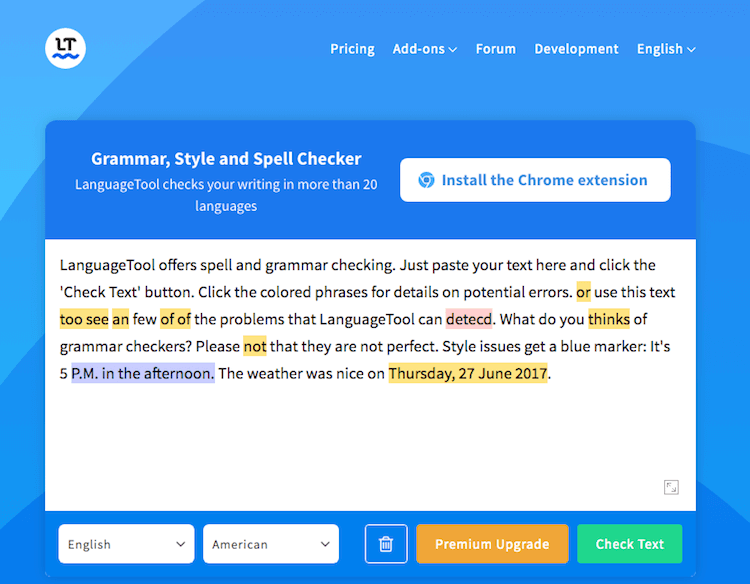Open the Development page

pyautogui.click(x=576, y=49)
